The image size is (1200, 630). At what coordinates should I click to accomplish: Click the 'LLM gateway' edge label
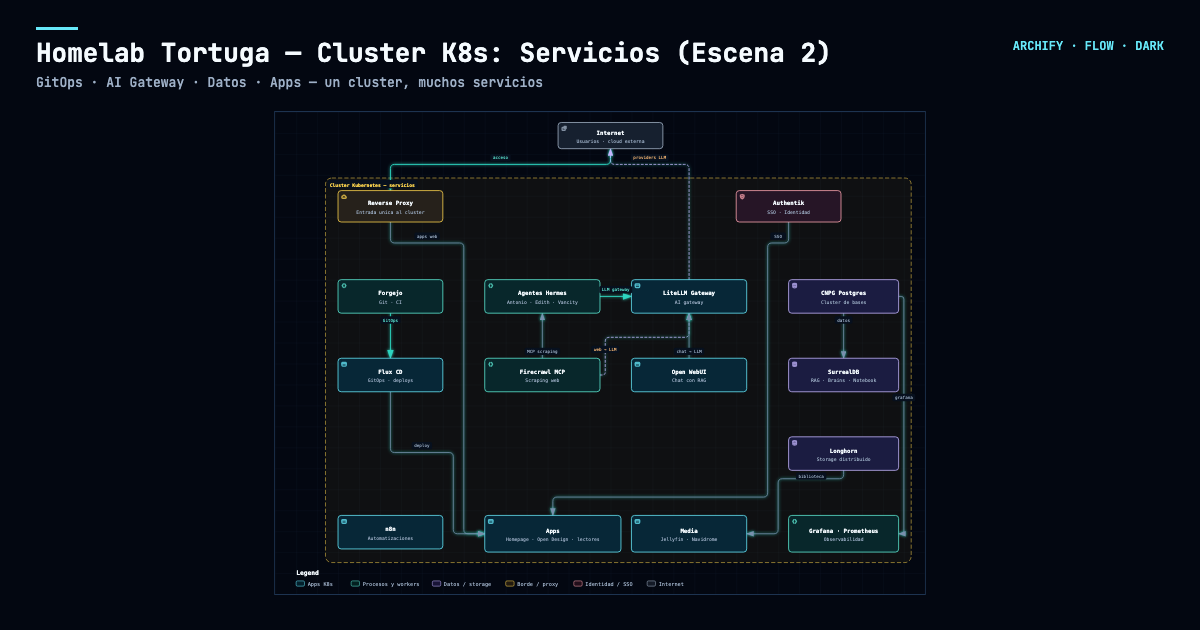point(616,289)
